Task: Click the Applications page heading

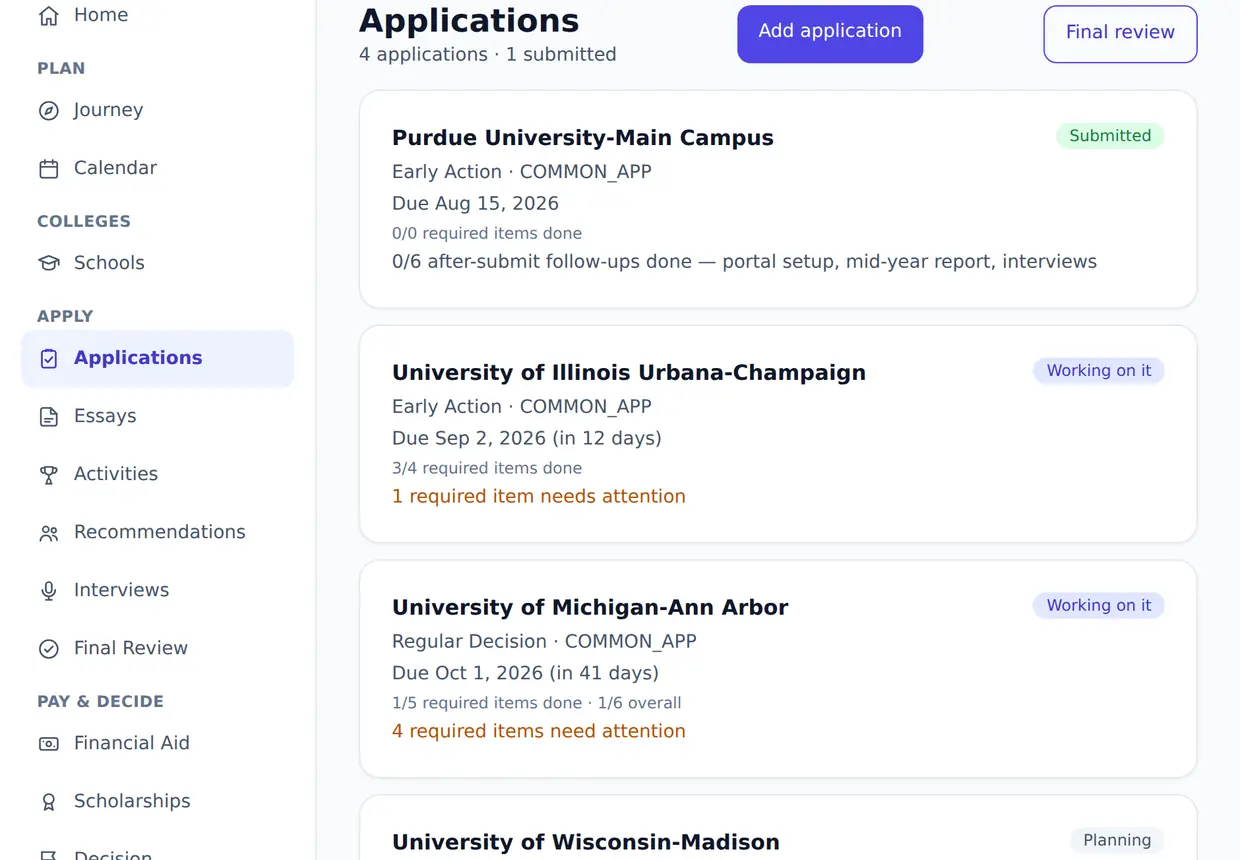Action: [x=469, y=21]
